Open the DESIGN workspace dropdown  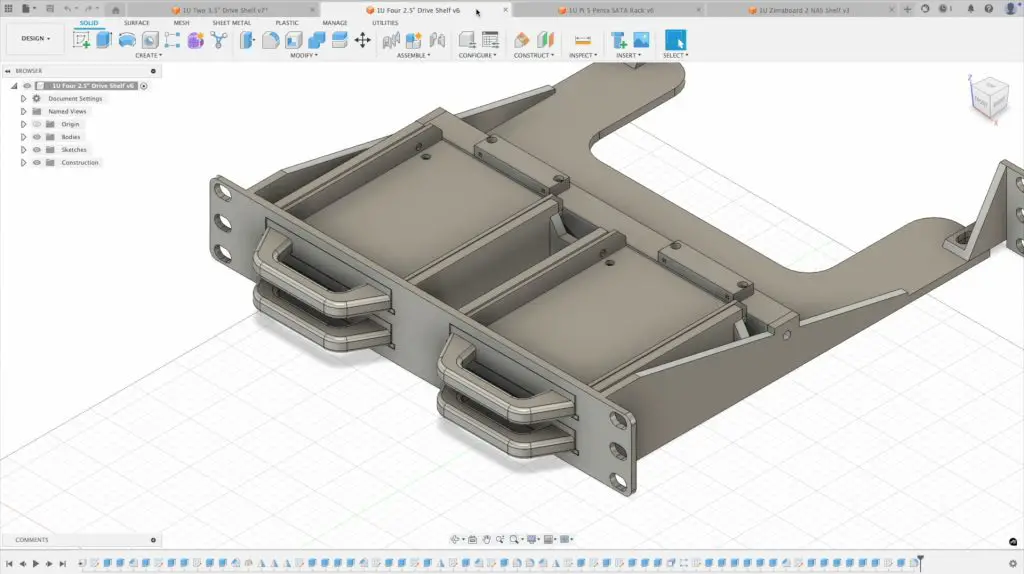tap(35, 39)
